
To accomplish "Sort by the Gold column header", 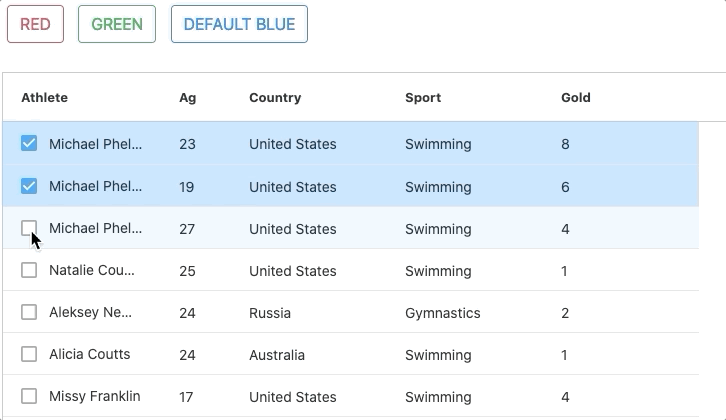I will pos(576,98).
